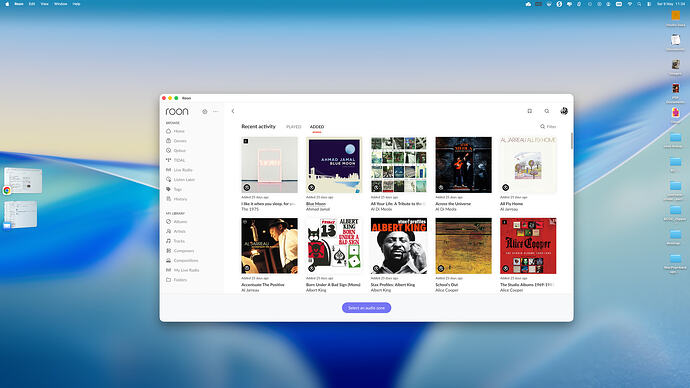This screenshot has height=388, width=690.
Task: Open Stax Profiles: Albert King title
Action: (x=393, y=285)
